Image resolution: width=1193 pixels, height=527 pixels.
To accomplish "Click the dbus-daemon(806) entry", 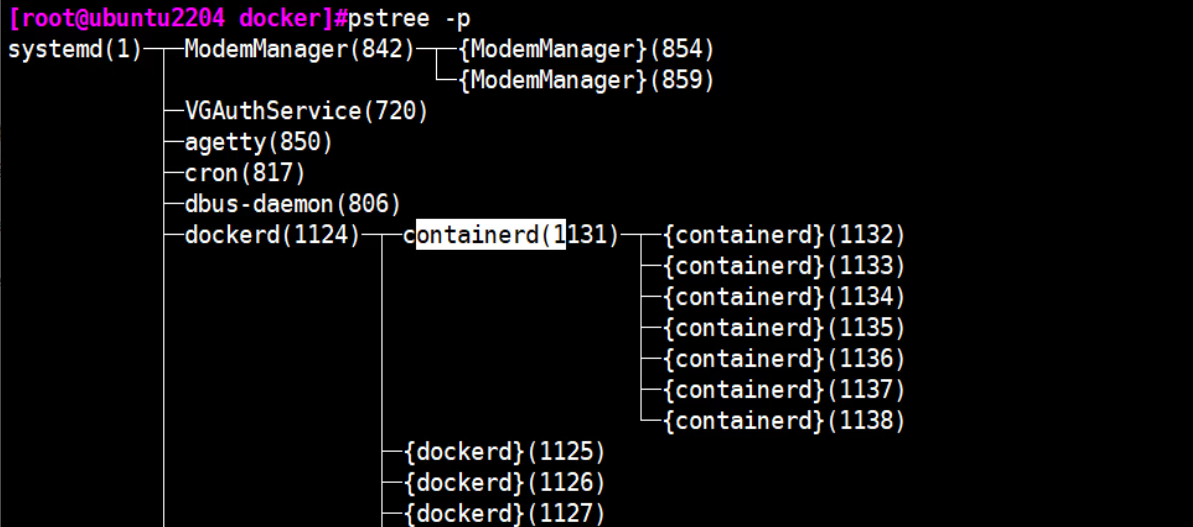I will click(x=292, y=205).
